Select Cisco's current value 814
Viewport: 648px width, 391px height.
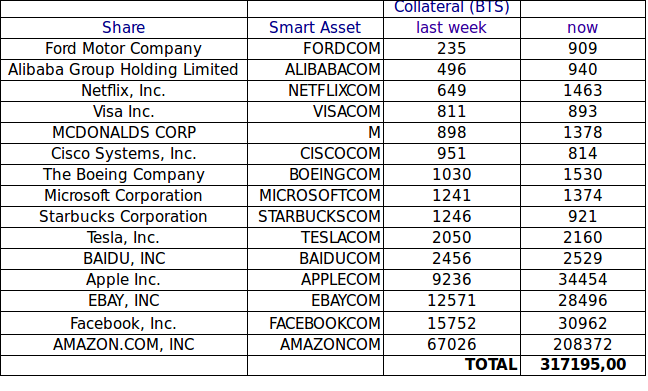582,154
